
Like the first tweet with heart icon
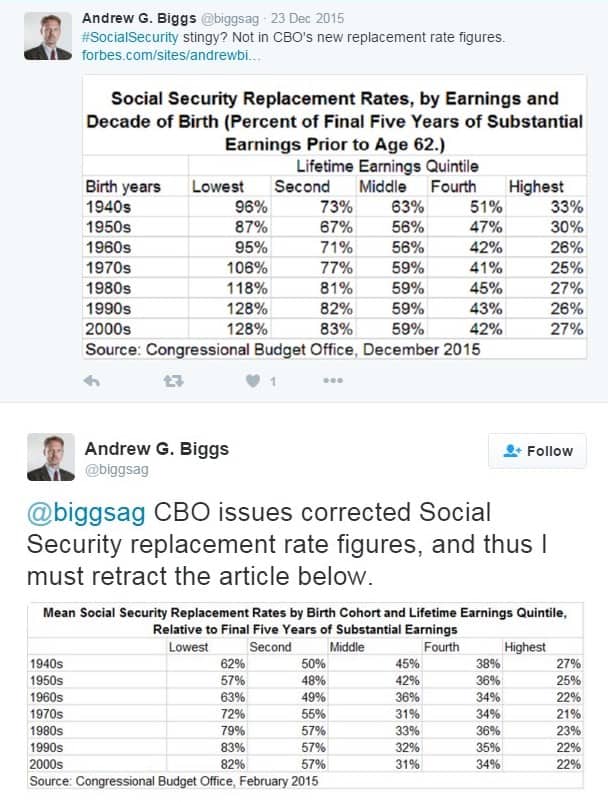[x=253, y=381]
